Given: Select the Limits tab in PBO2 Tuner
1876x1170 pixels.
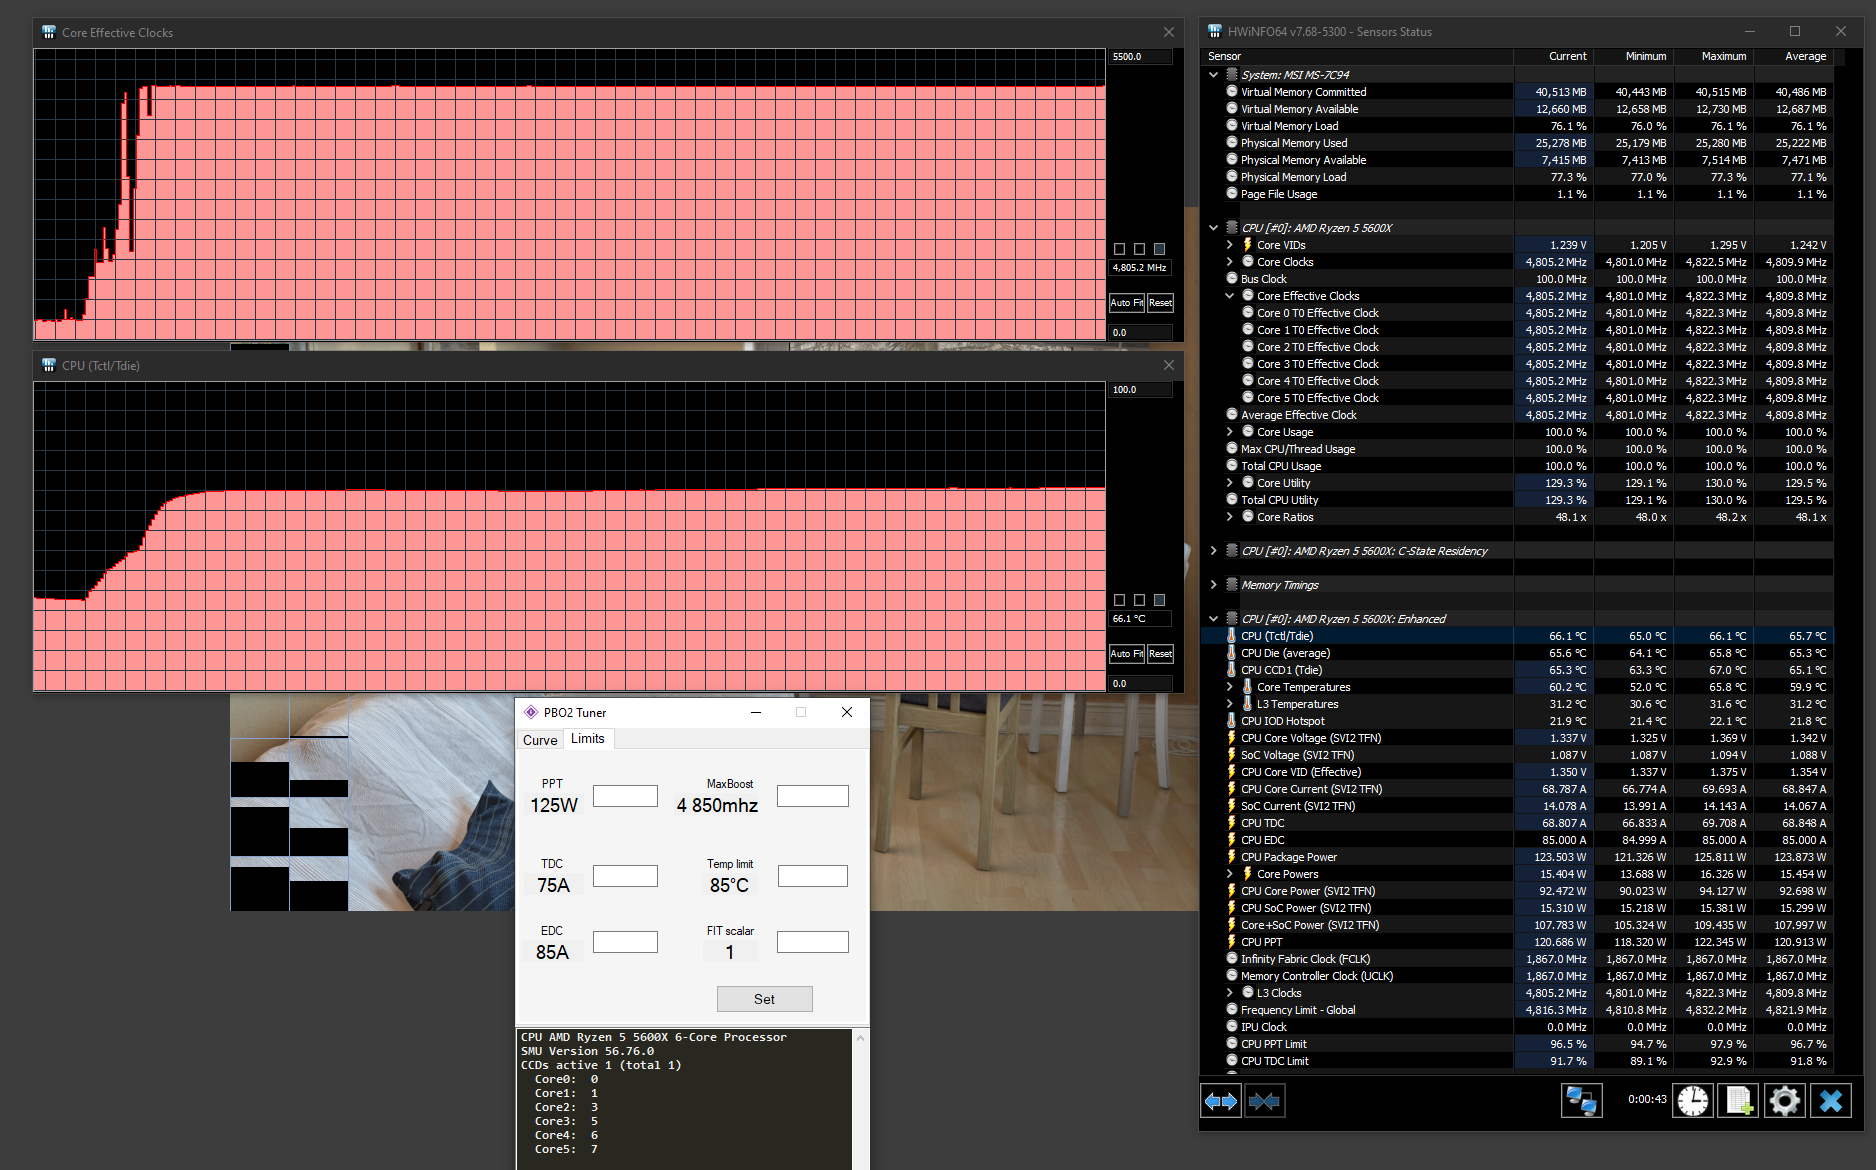Looking at the screenshot, I should click(588, 739).
